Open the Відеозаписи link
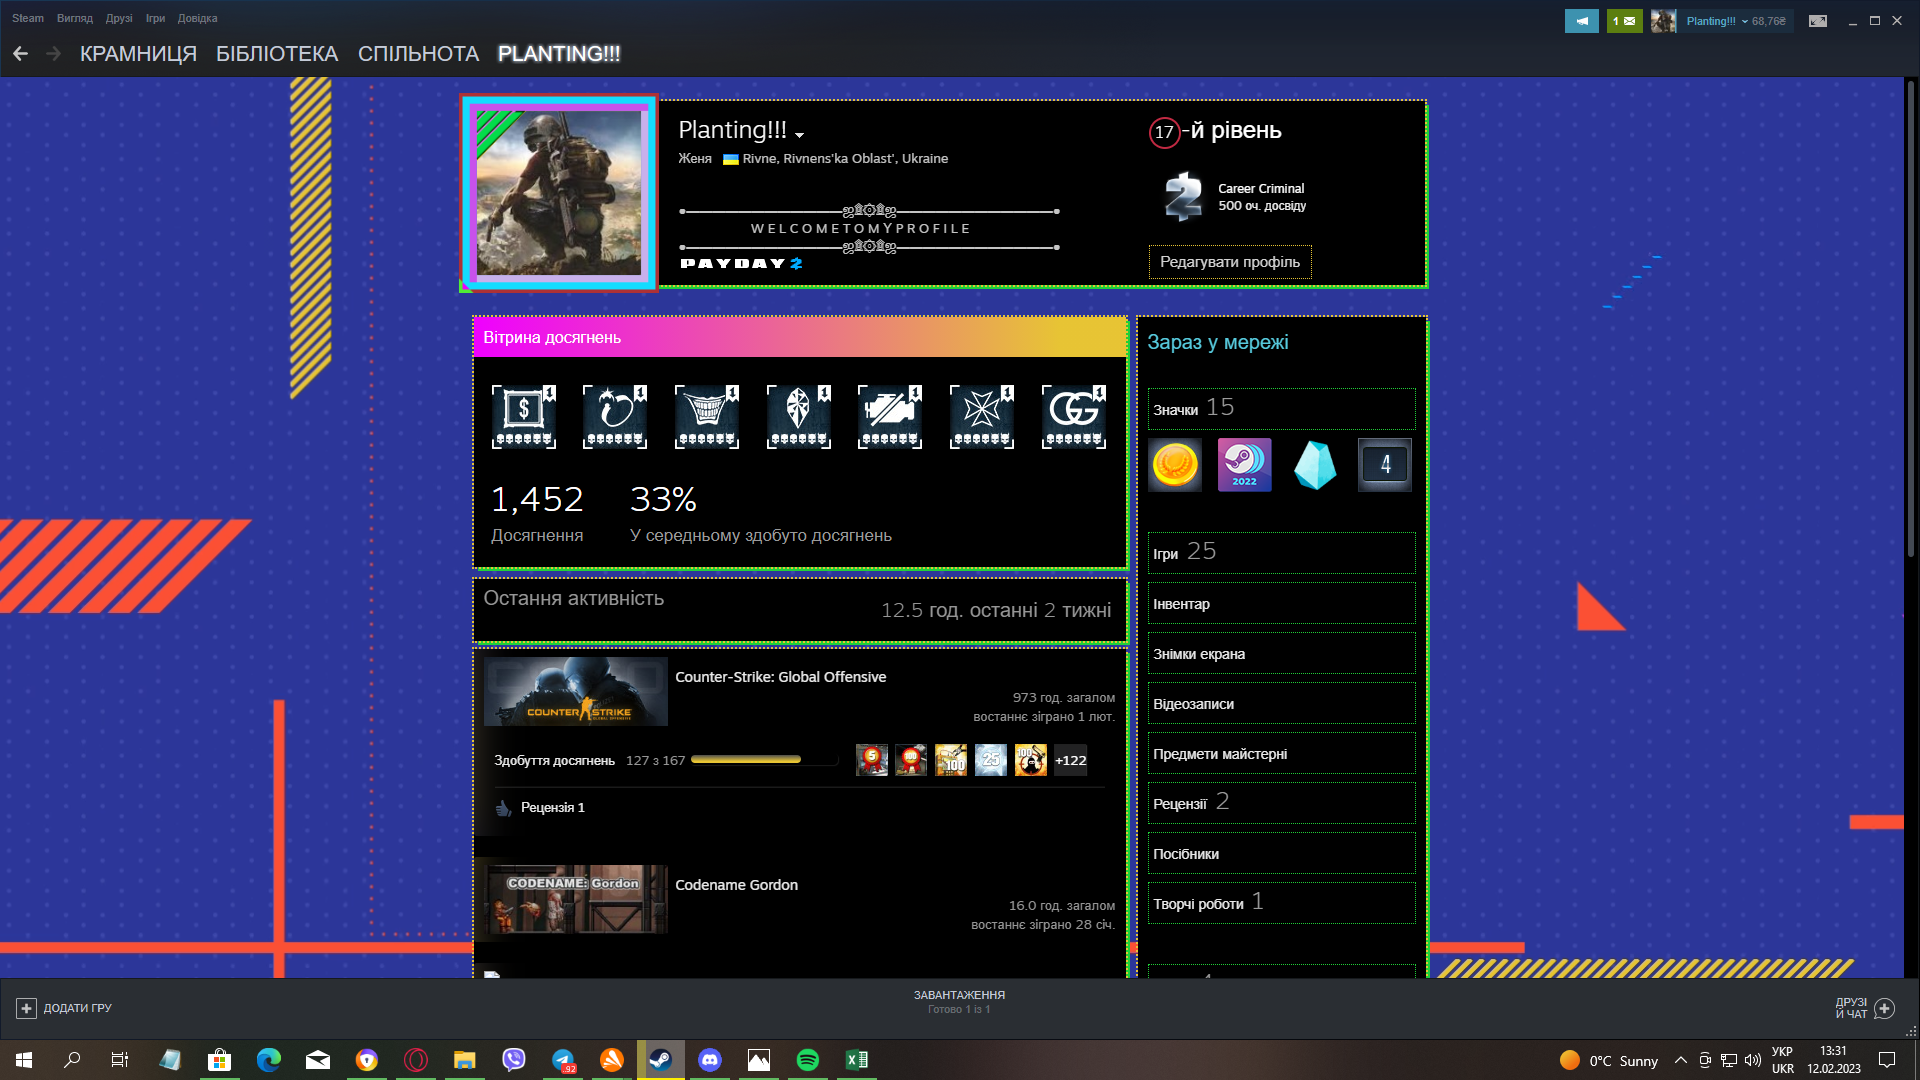Screen dimensions: 1920x1080 point(1281,704)
